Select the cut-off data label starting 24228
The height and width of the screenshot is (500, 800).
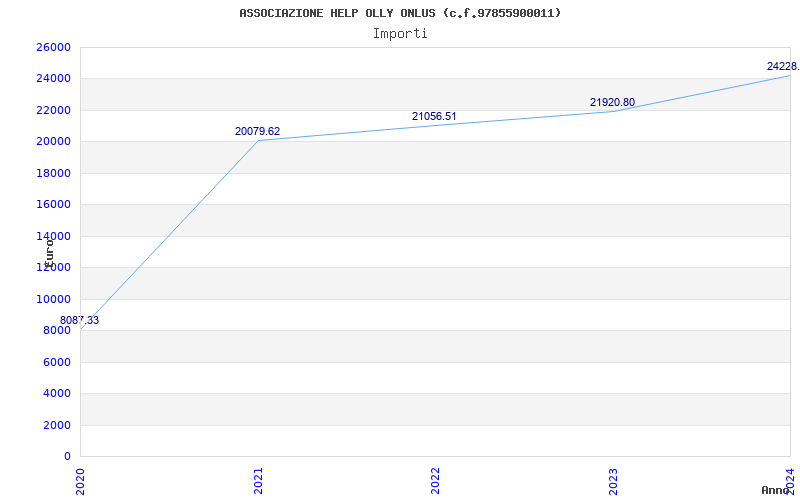click(x=783, y=66)
